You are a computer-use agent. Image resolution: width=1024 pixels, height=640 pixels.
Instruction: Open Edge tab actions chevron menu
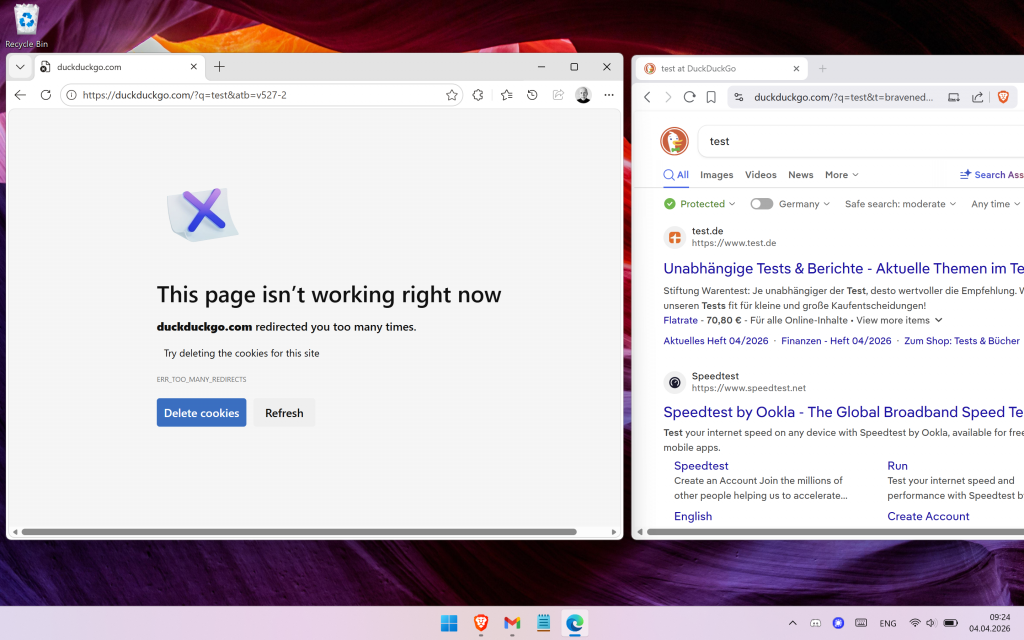click(20, 67)
